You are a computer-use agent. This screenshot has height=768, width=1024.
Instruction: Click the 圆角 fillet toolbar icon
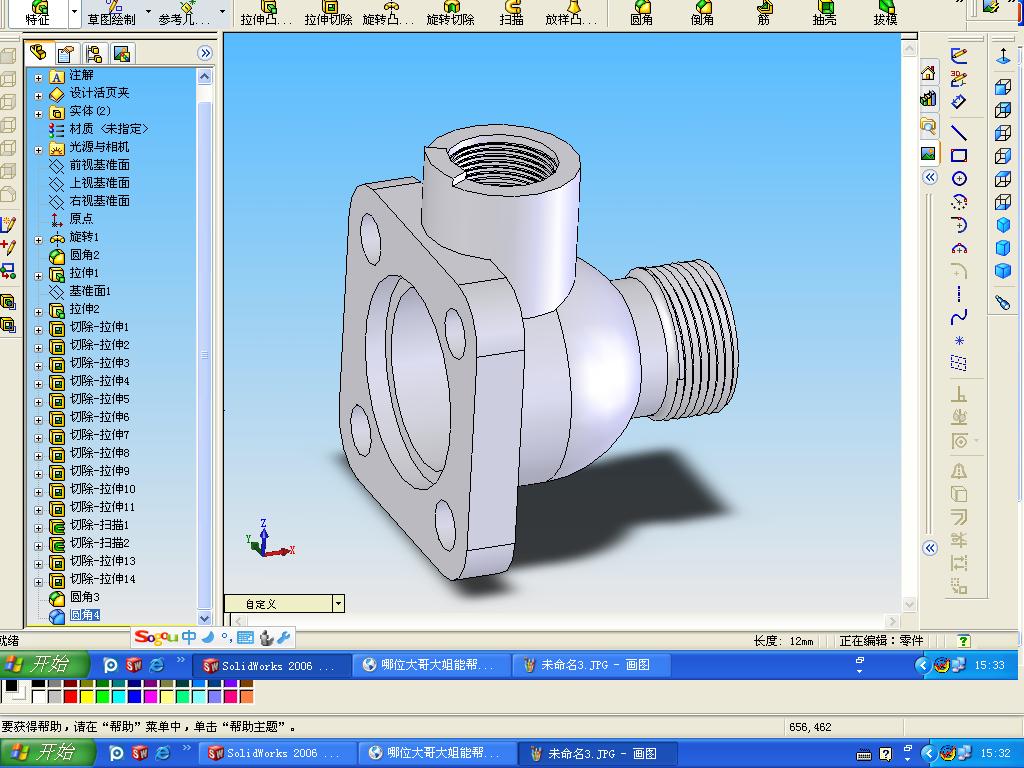641,12
